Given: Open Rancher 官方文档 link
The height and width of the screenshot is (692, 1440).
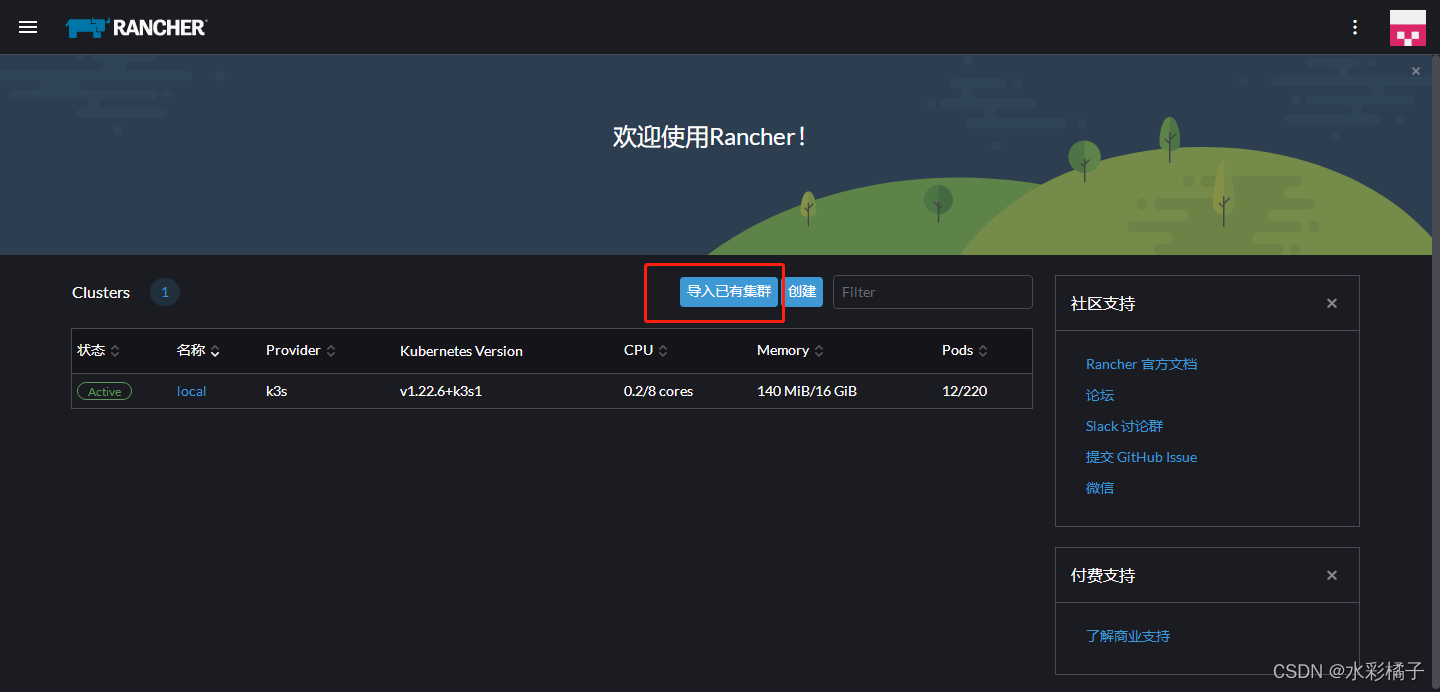Looking at the screenshot, I should point(1141,364).
